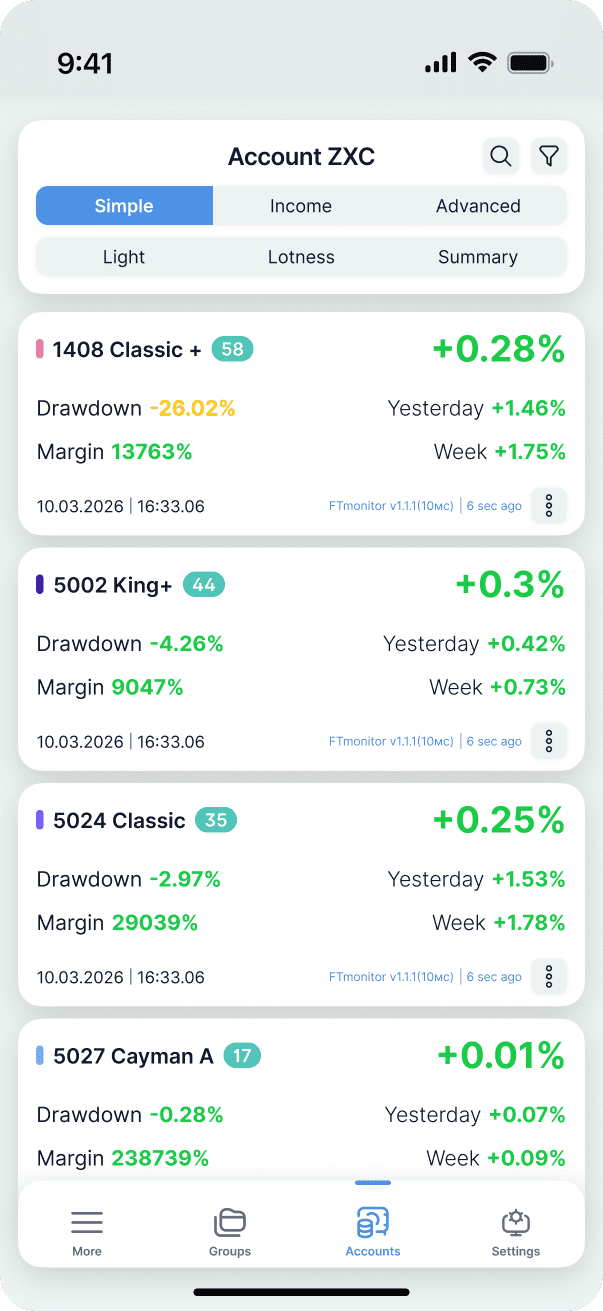Choose the Lotness option

point(301,257)
